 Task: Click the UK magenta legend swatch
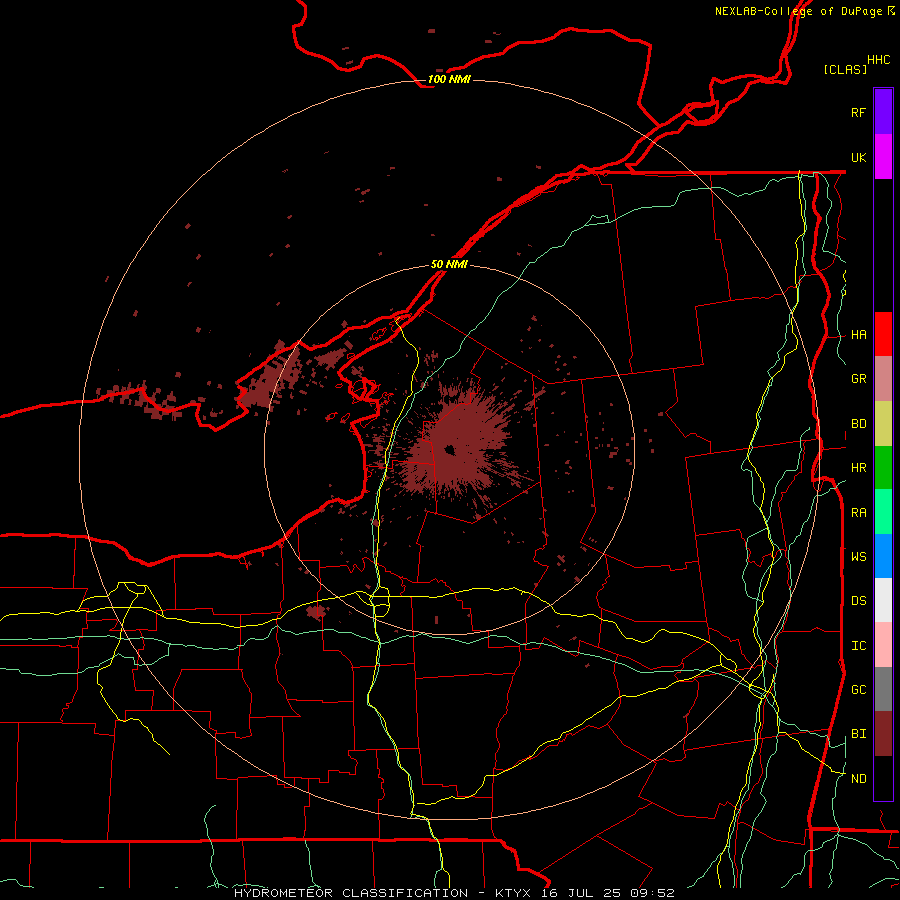click(883, 157)
